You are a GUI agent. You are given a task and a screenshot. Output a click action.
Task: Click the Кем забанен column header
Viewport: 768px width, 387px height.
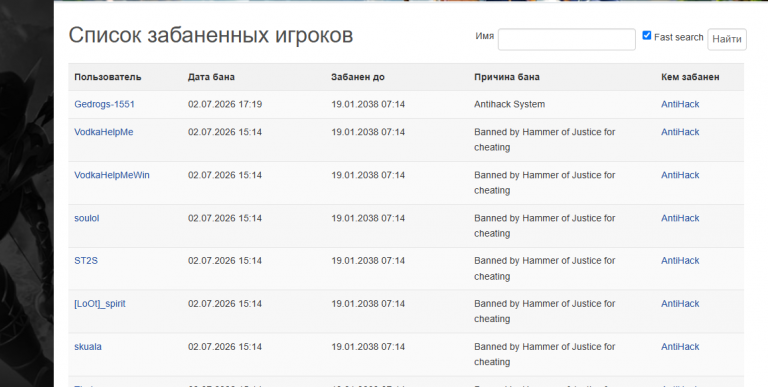(690, 77)
